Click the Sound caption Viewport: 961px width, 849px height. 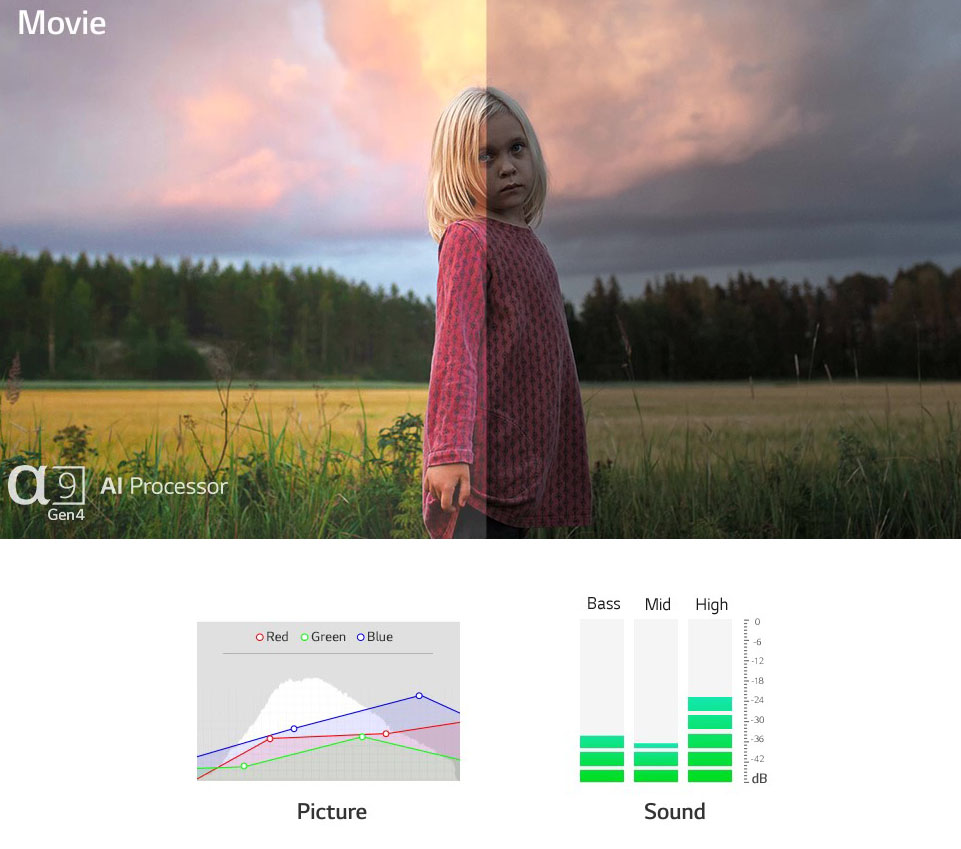675,812
